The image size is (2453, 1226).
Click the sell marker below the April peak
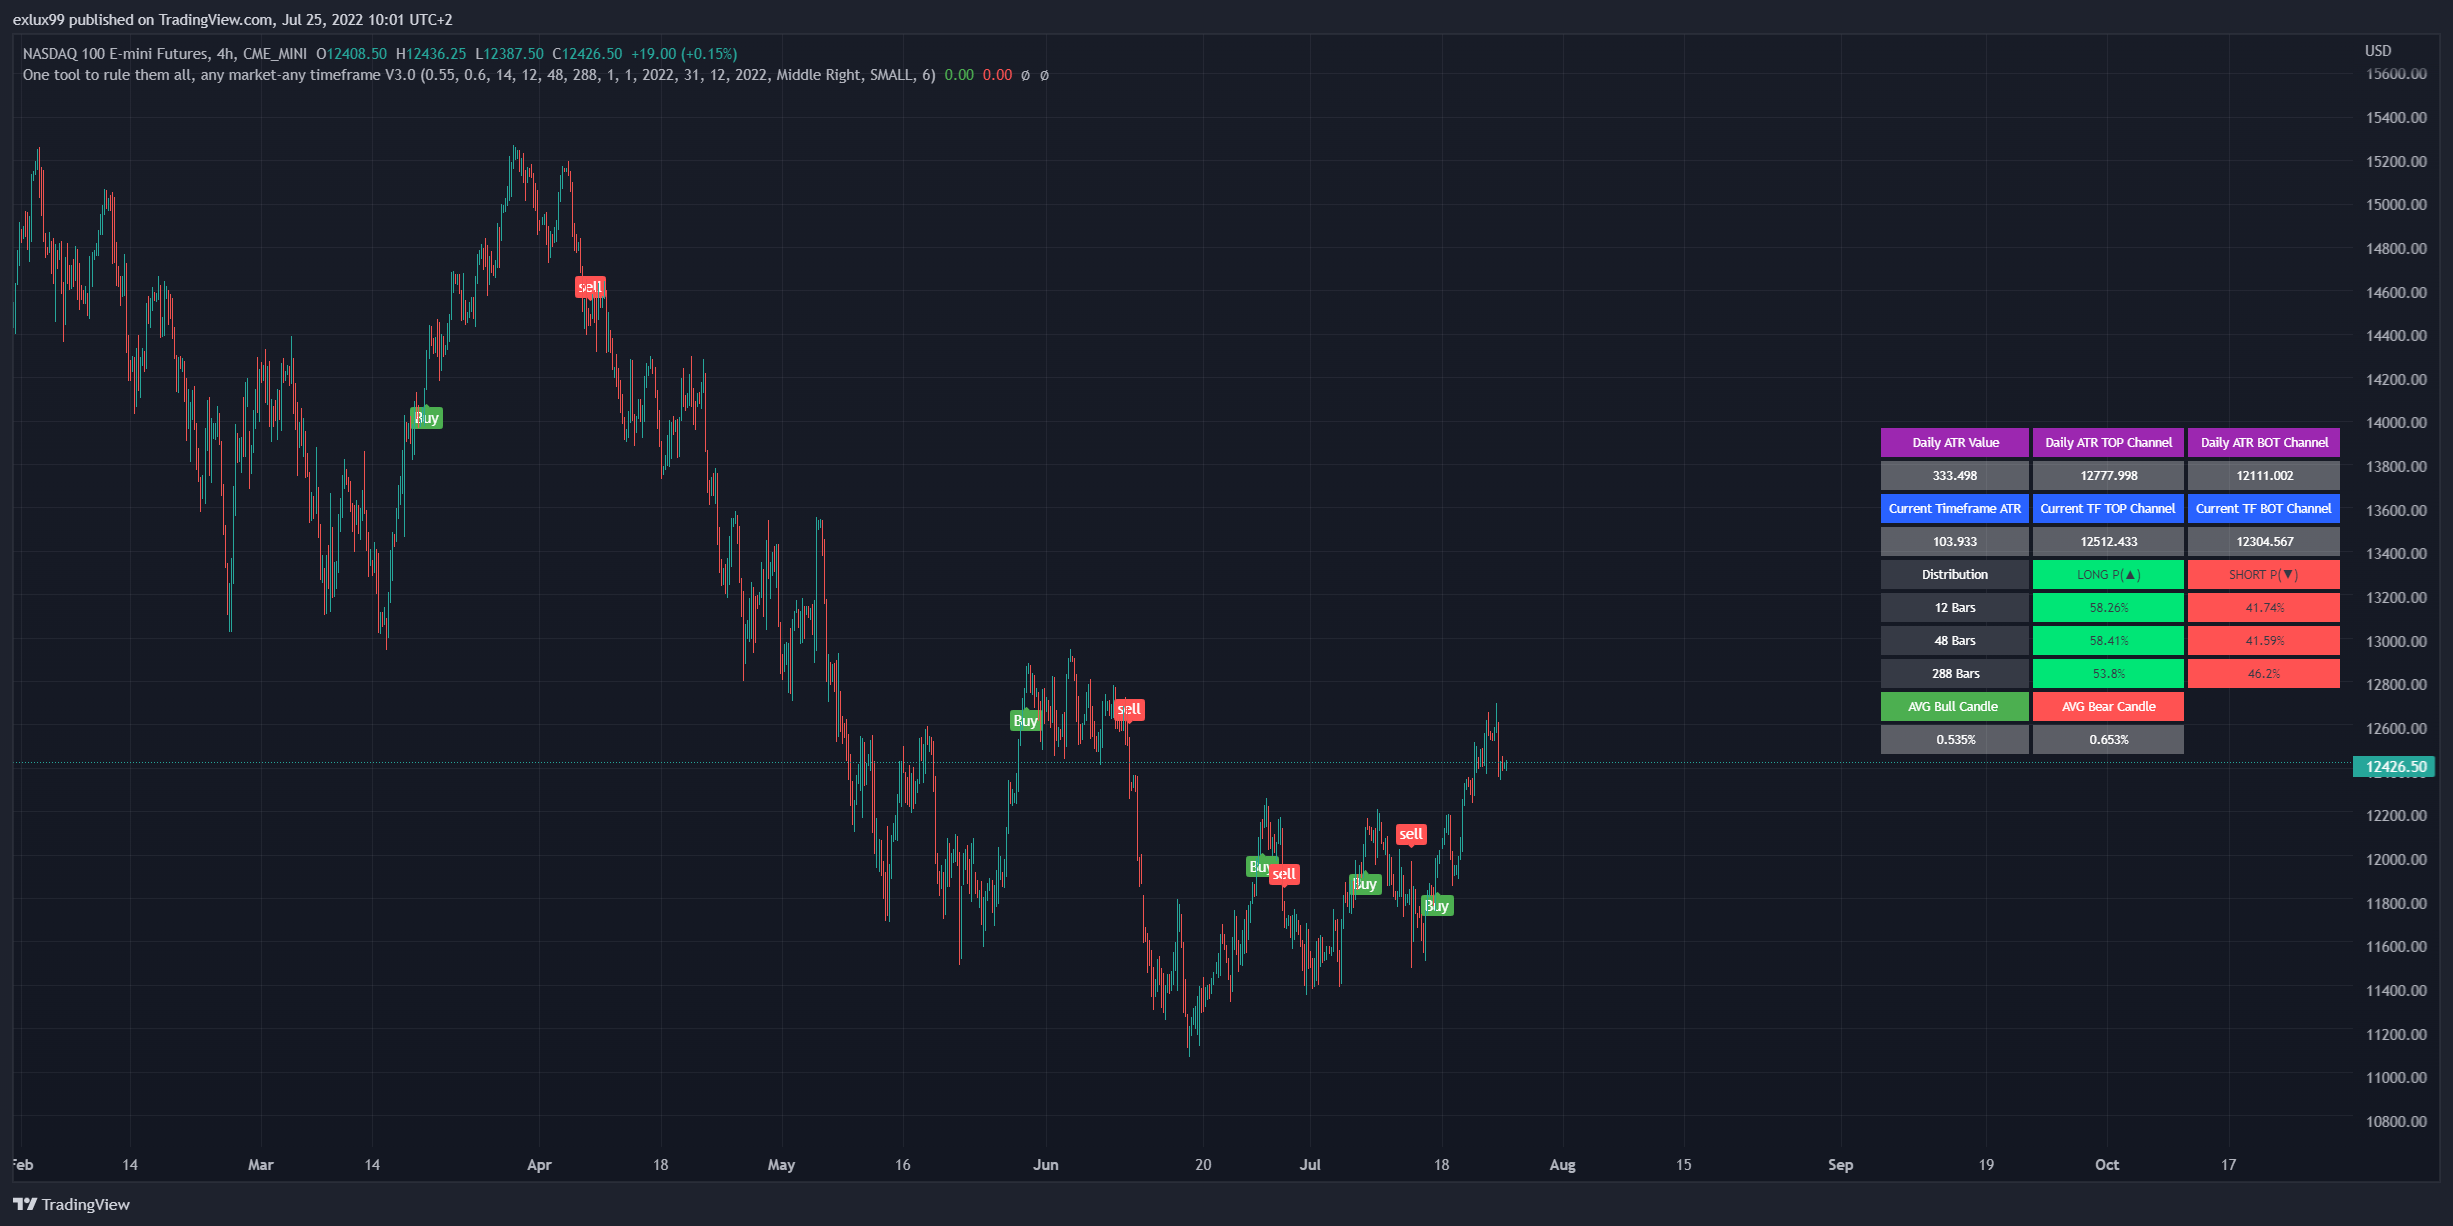coord(590,287)
